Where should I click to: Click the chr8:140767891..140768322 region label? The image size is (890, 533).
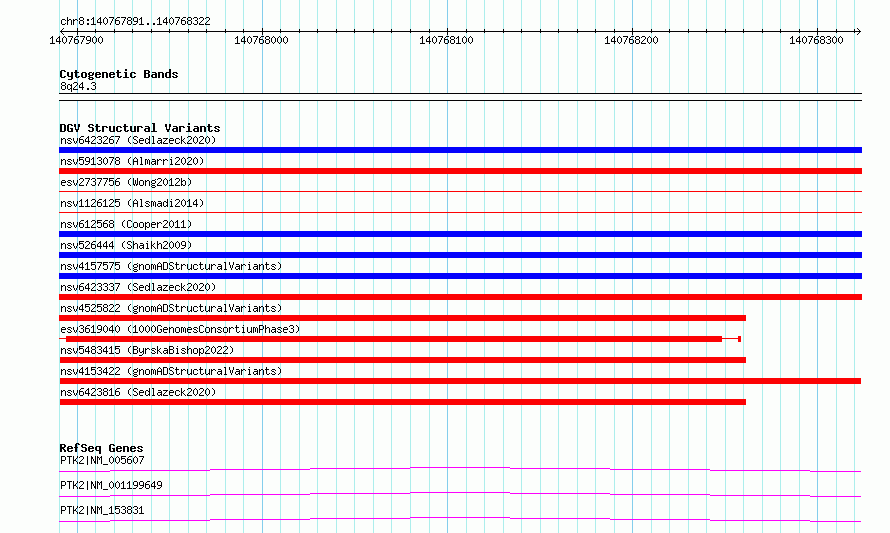click(x=135, y=21)
